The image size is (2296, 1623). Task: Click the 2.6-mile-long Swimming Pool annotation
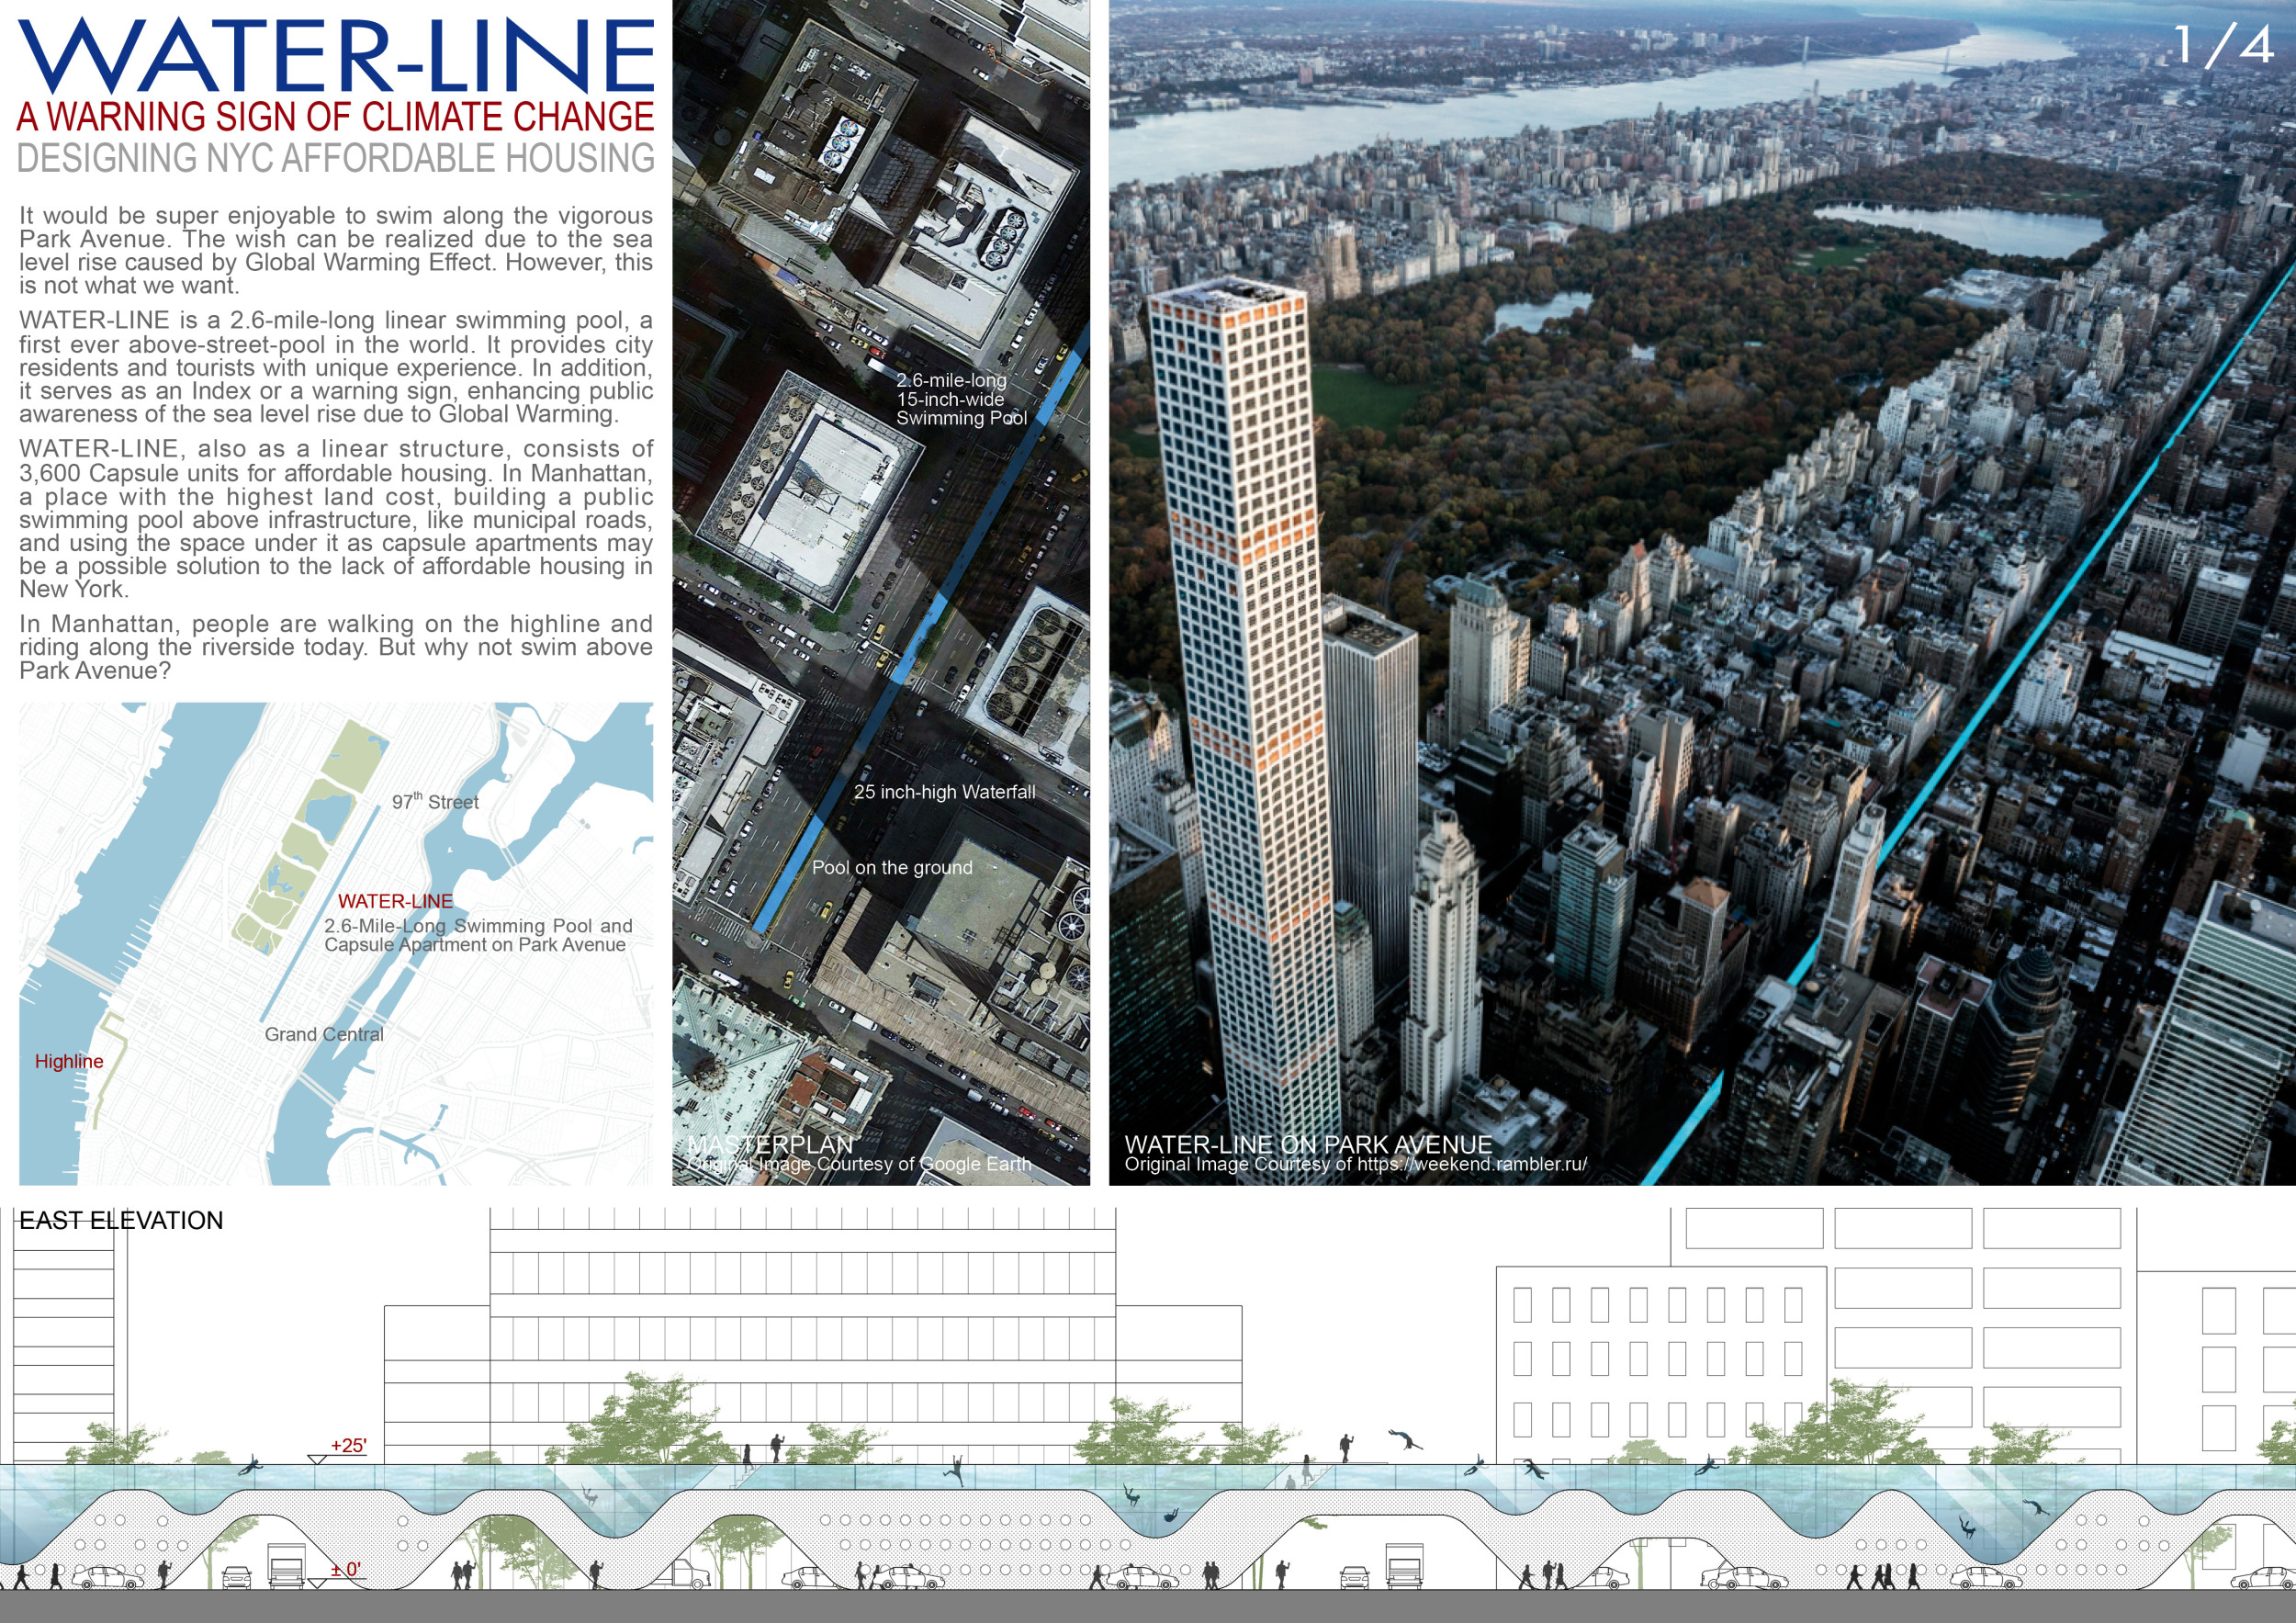coord(960,399)
